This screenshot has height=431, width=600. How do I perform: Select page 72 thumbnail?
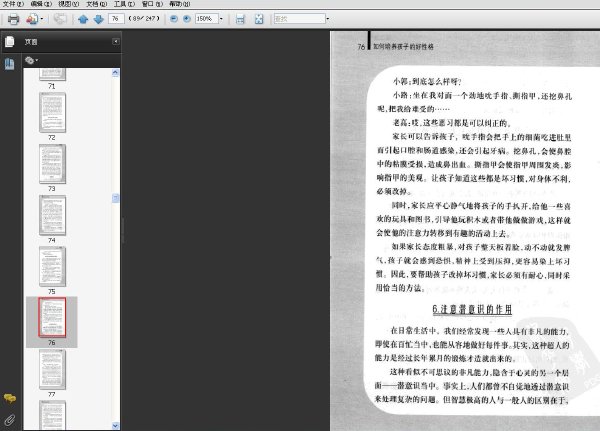pyautogui.click(x=52, y=113)
